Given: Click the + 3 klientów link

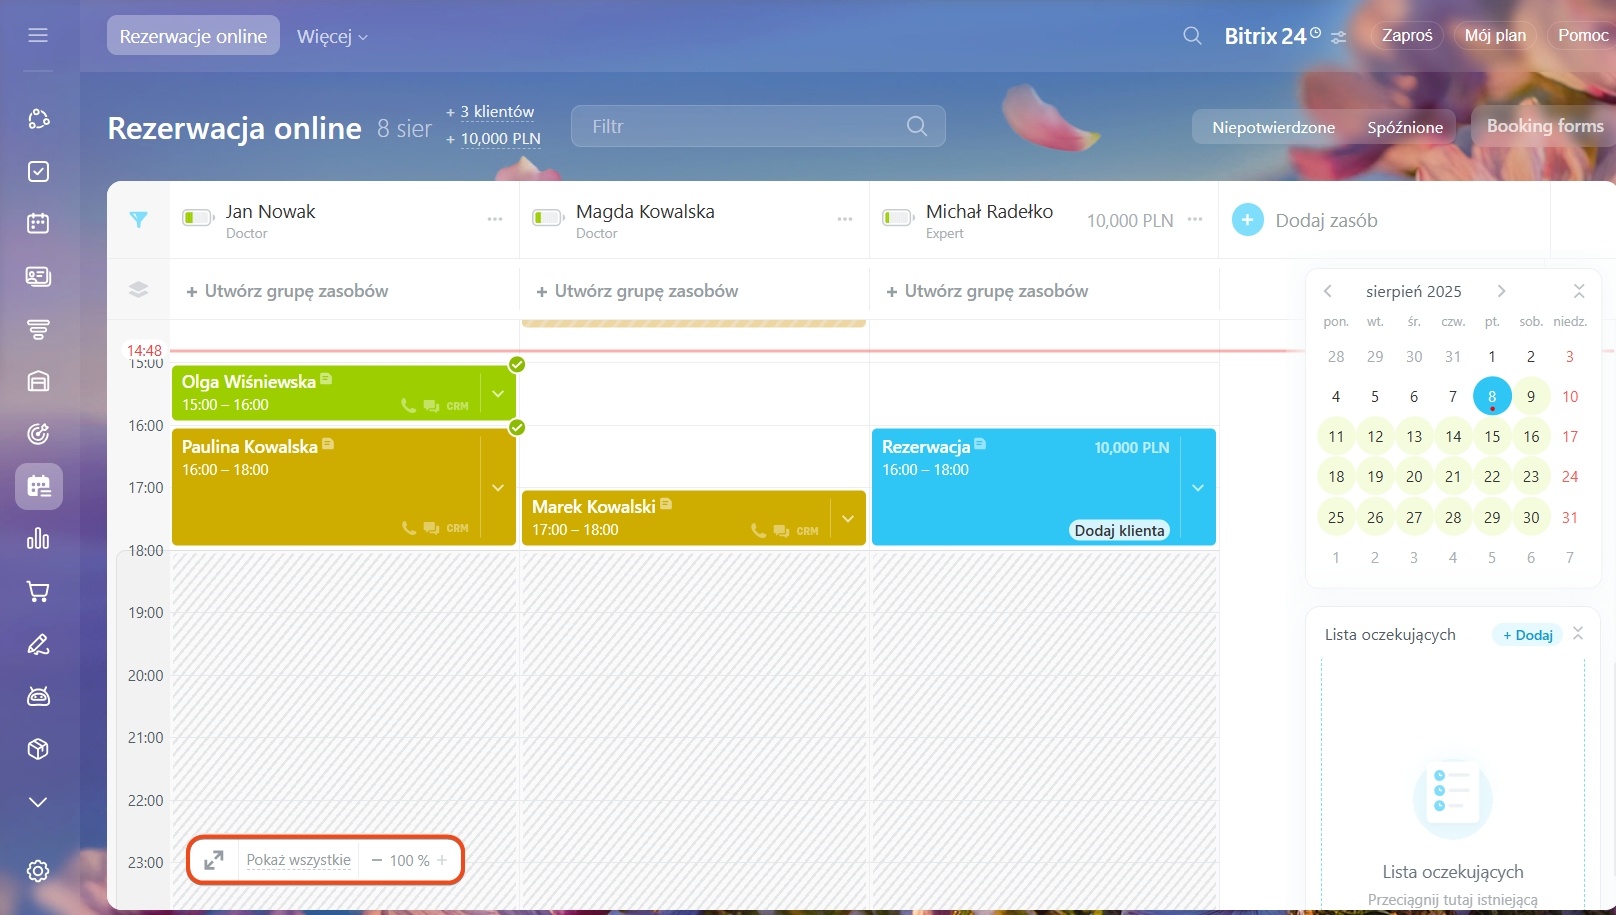Looking at the screenshot, I should (x=490, y=112).
